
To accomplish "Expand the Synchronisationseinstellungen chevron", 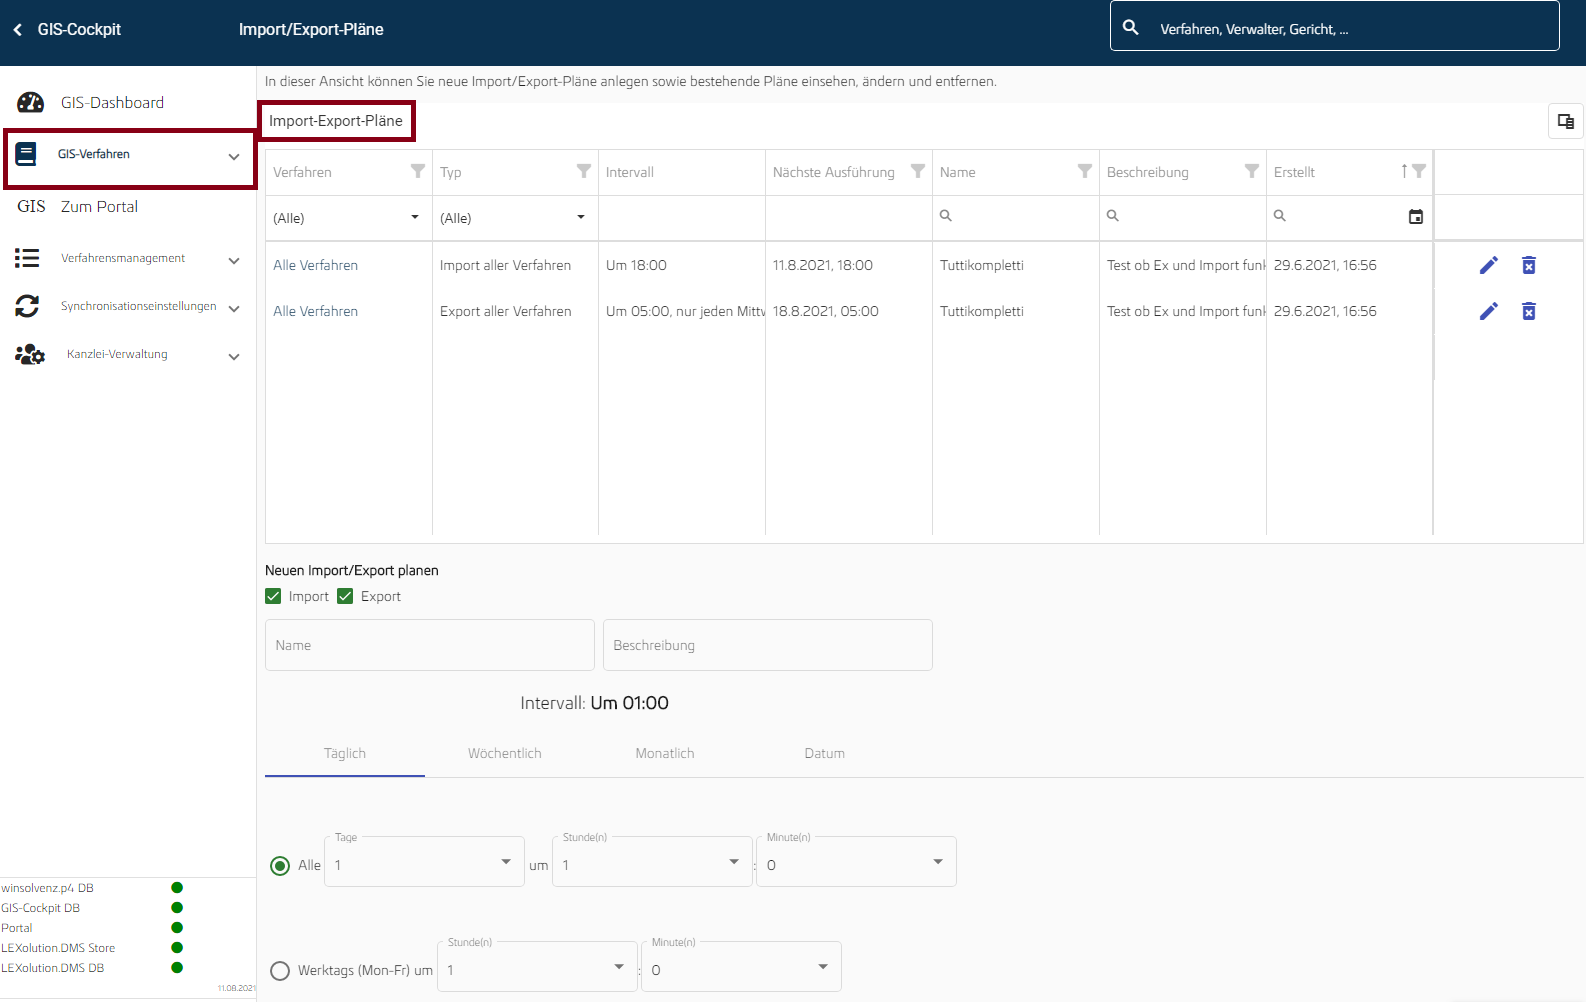I will click(234, 309).
